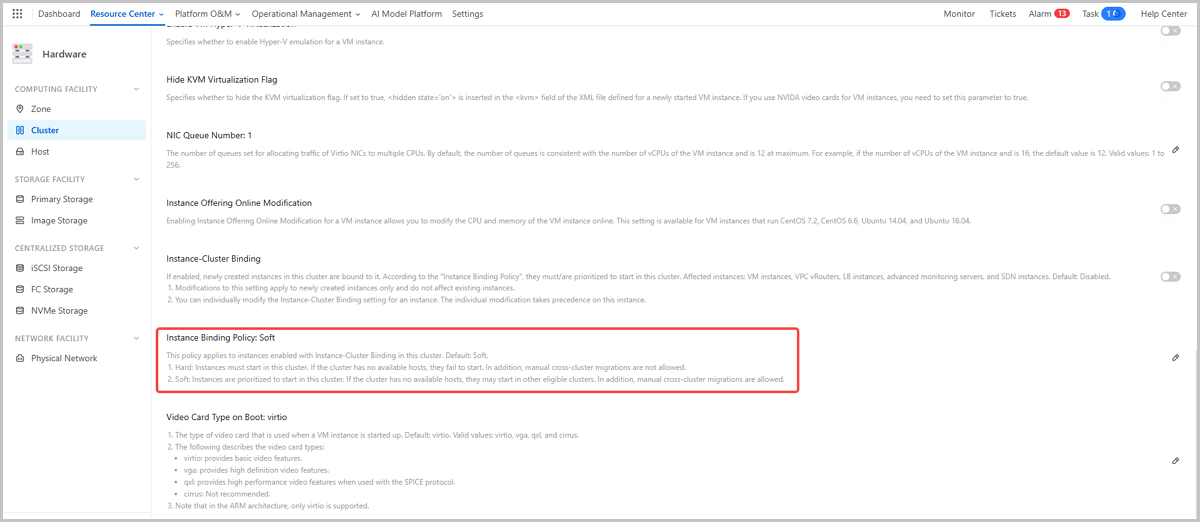This screenshot has width=1200, height=522.
Task: Select iSCSI Storage in the sidebar
Action: 56,268
